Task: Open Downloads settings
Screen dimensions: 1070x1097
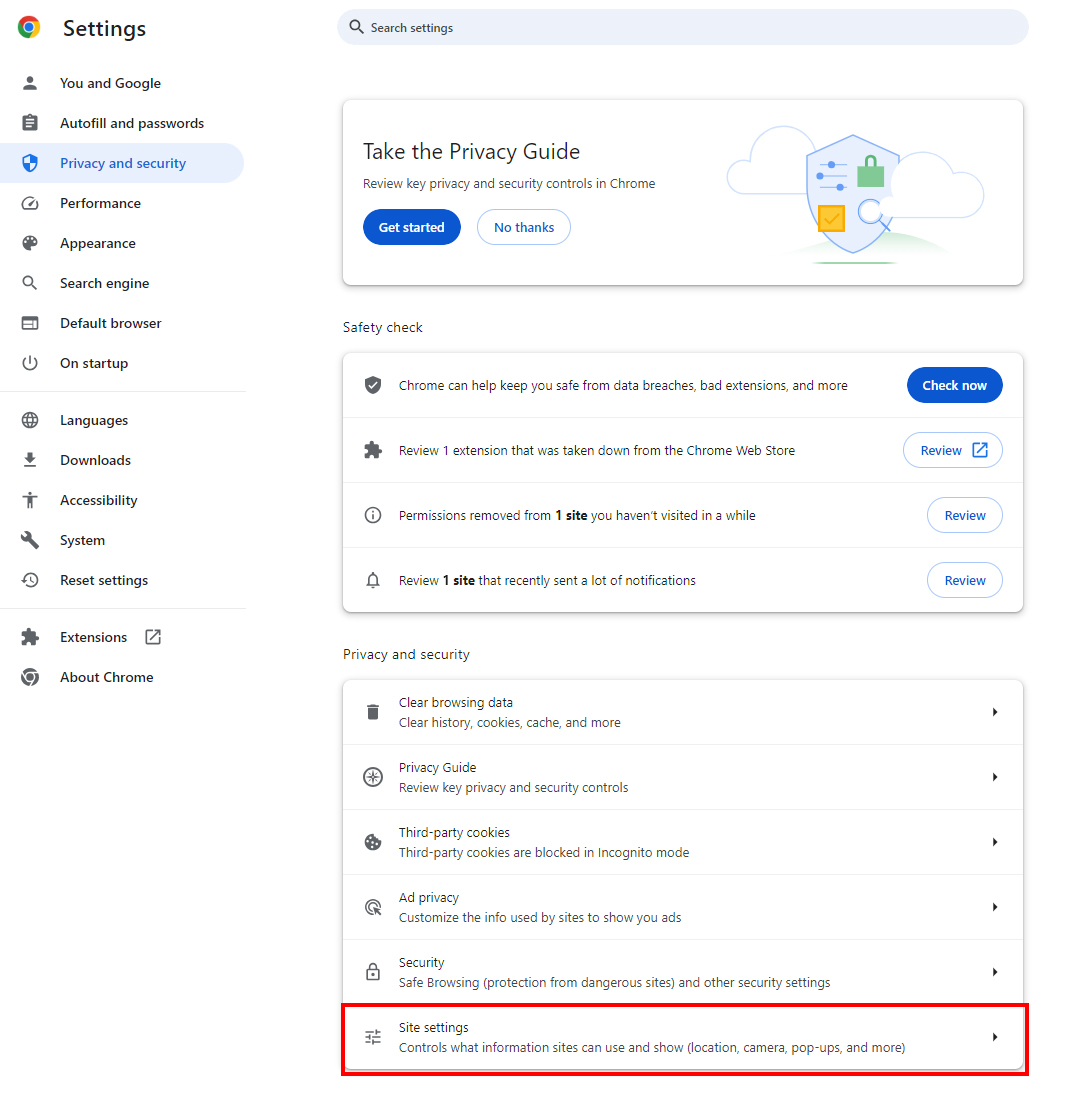Action: pos(122,460)
